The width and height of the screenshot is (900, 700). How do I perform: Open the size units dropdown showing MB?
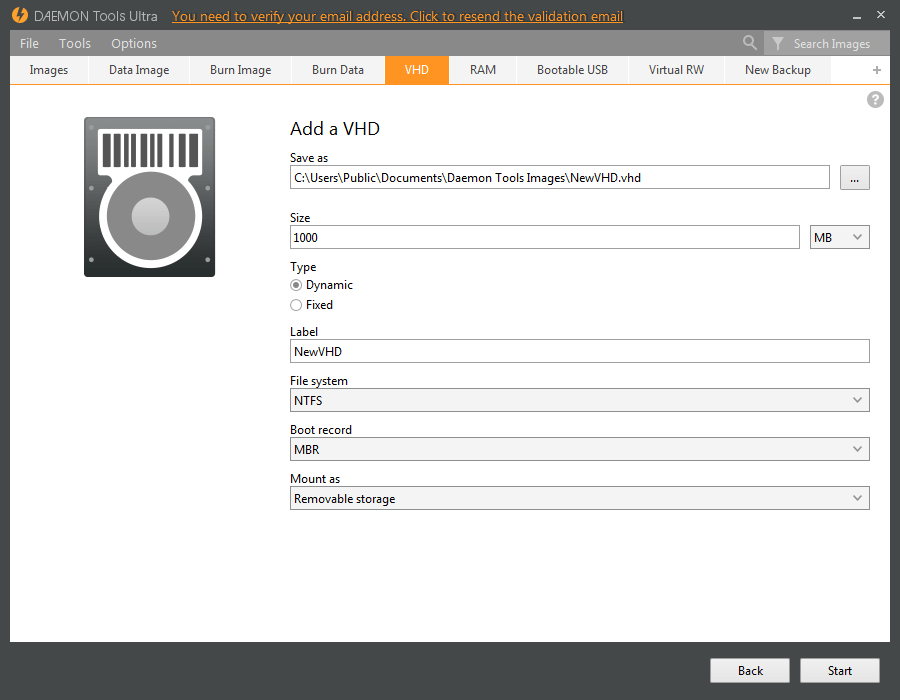tap(839, 236)
